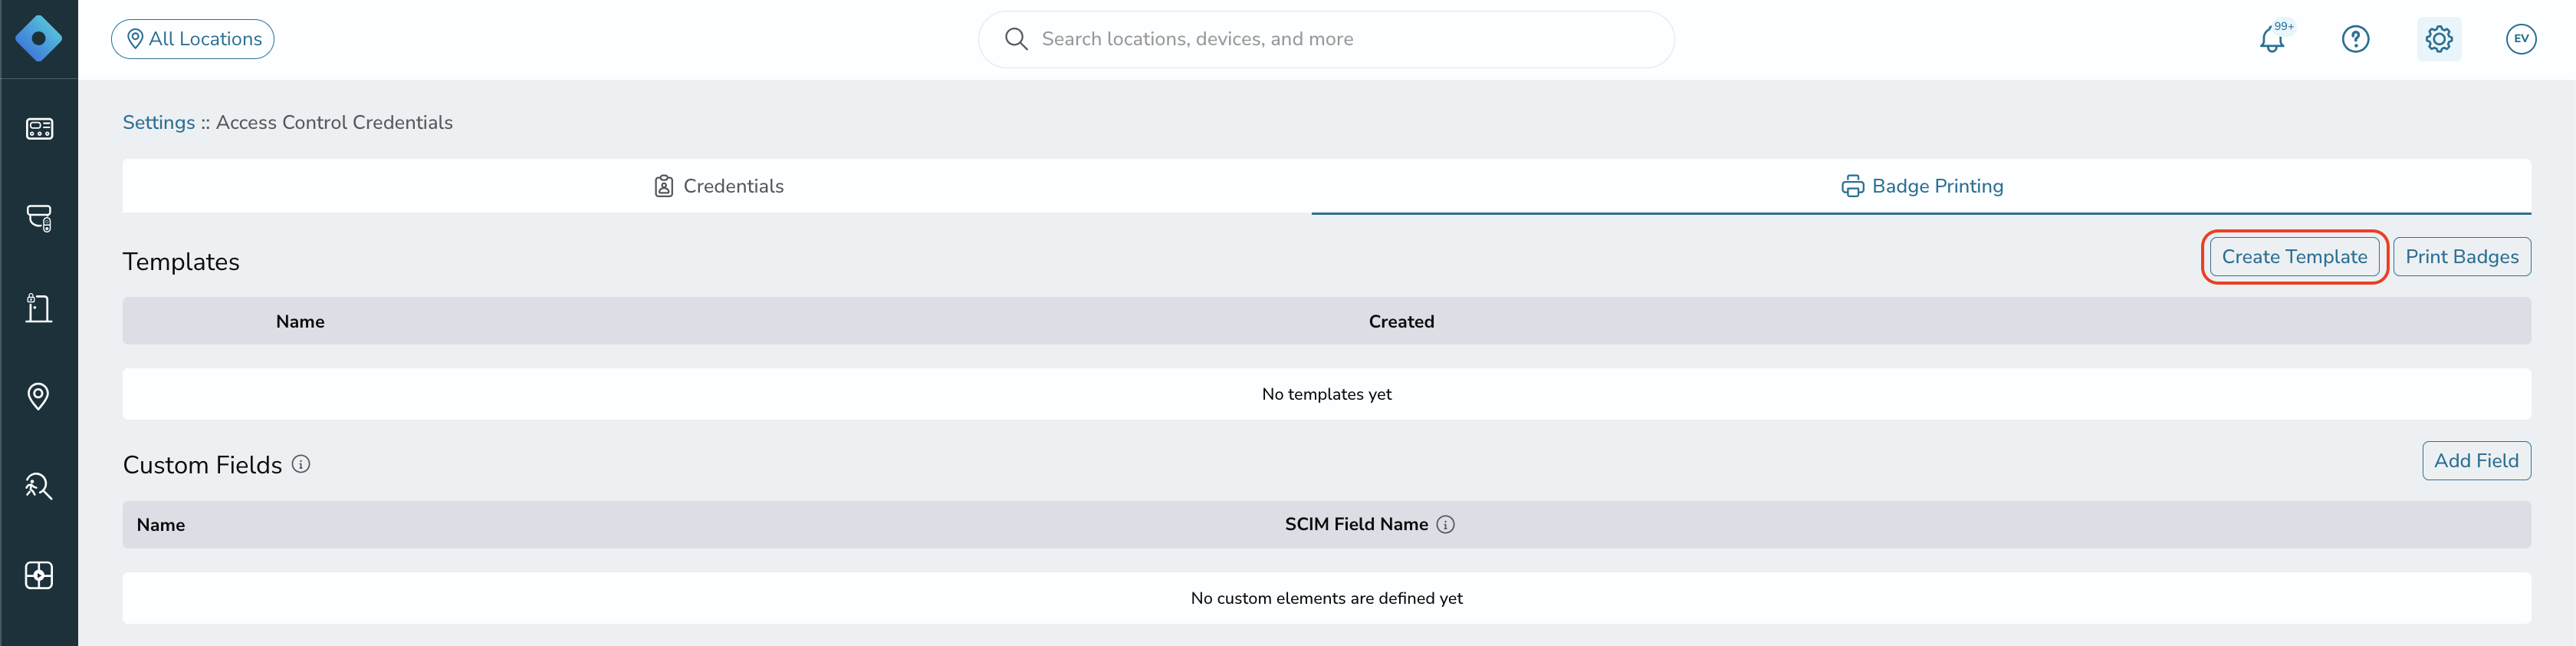Click the Add Field button
Image resolution: width=2576 pixels, height=646 pixels.
point(2476,461)
